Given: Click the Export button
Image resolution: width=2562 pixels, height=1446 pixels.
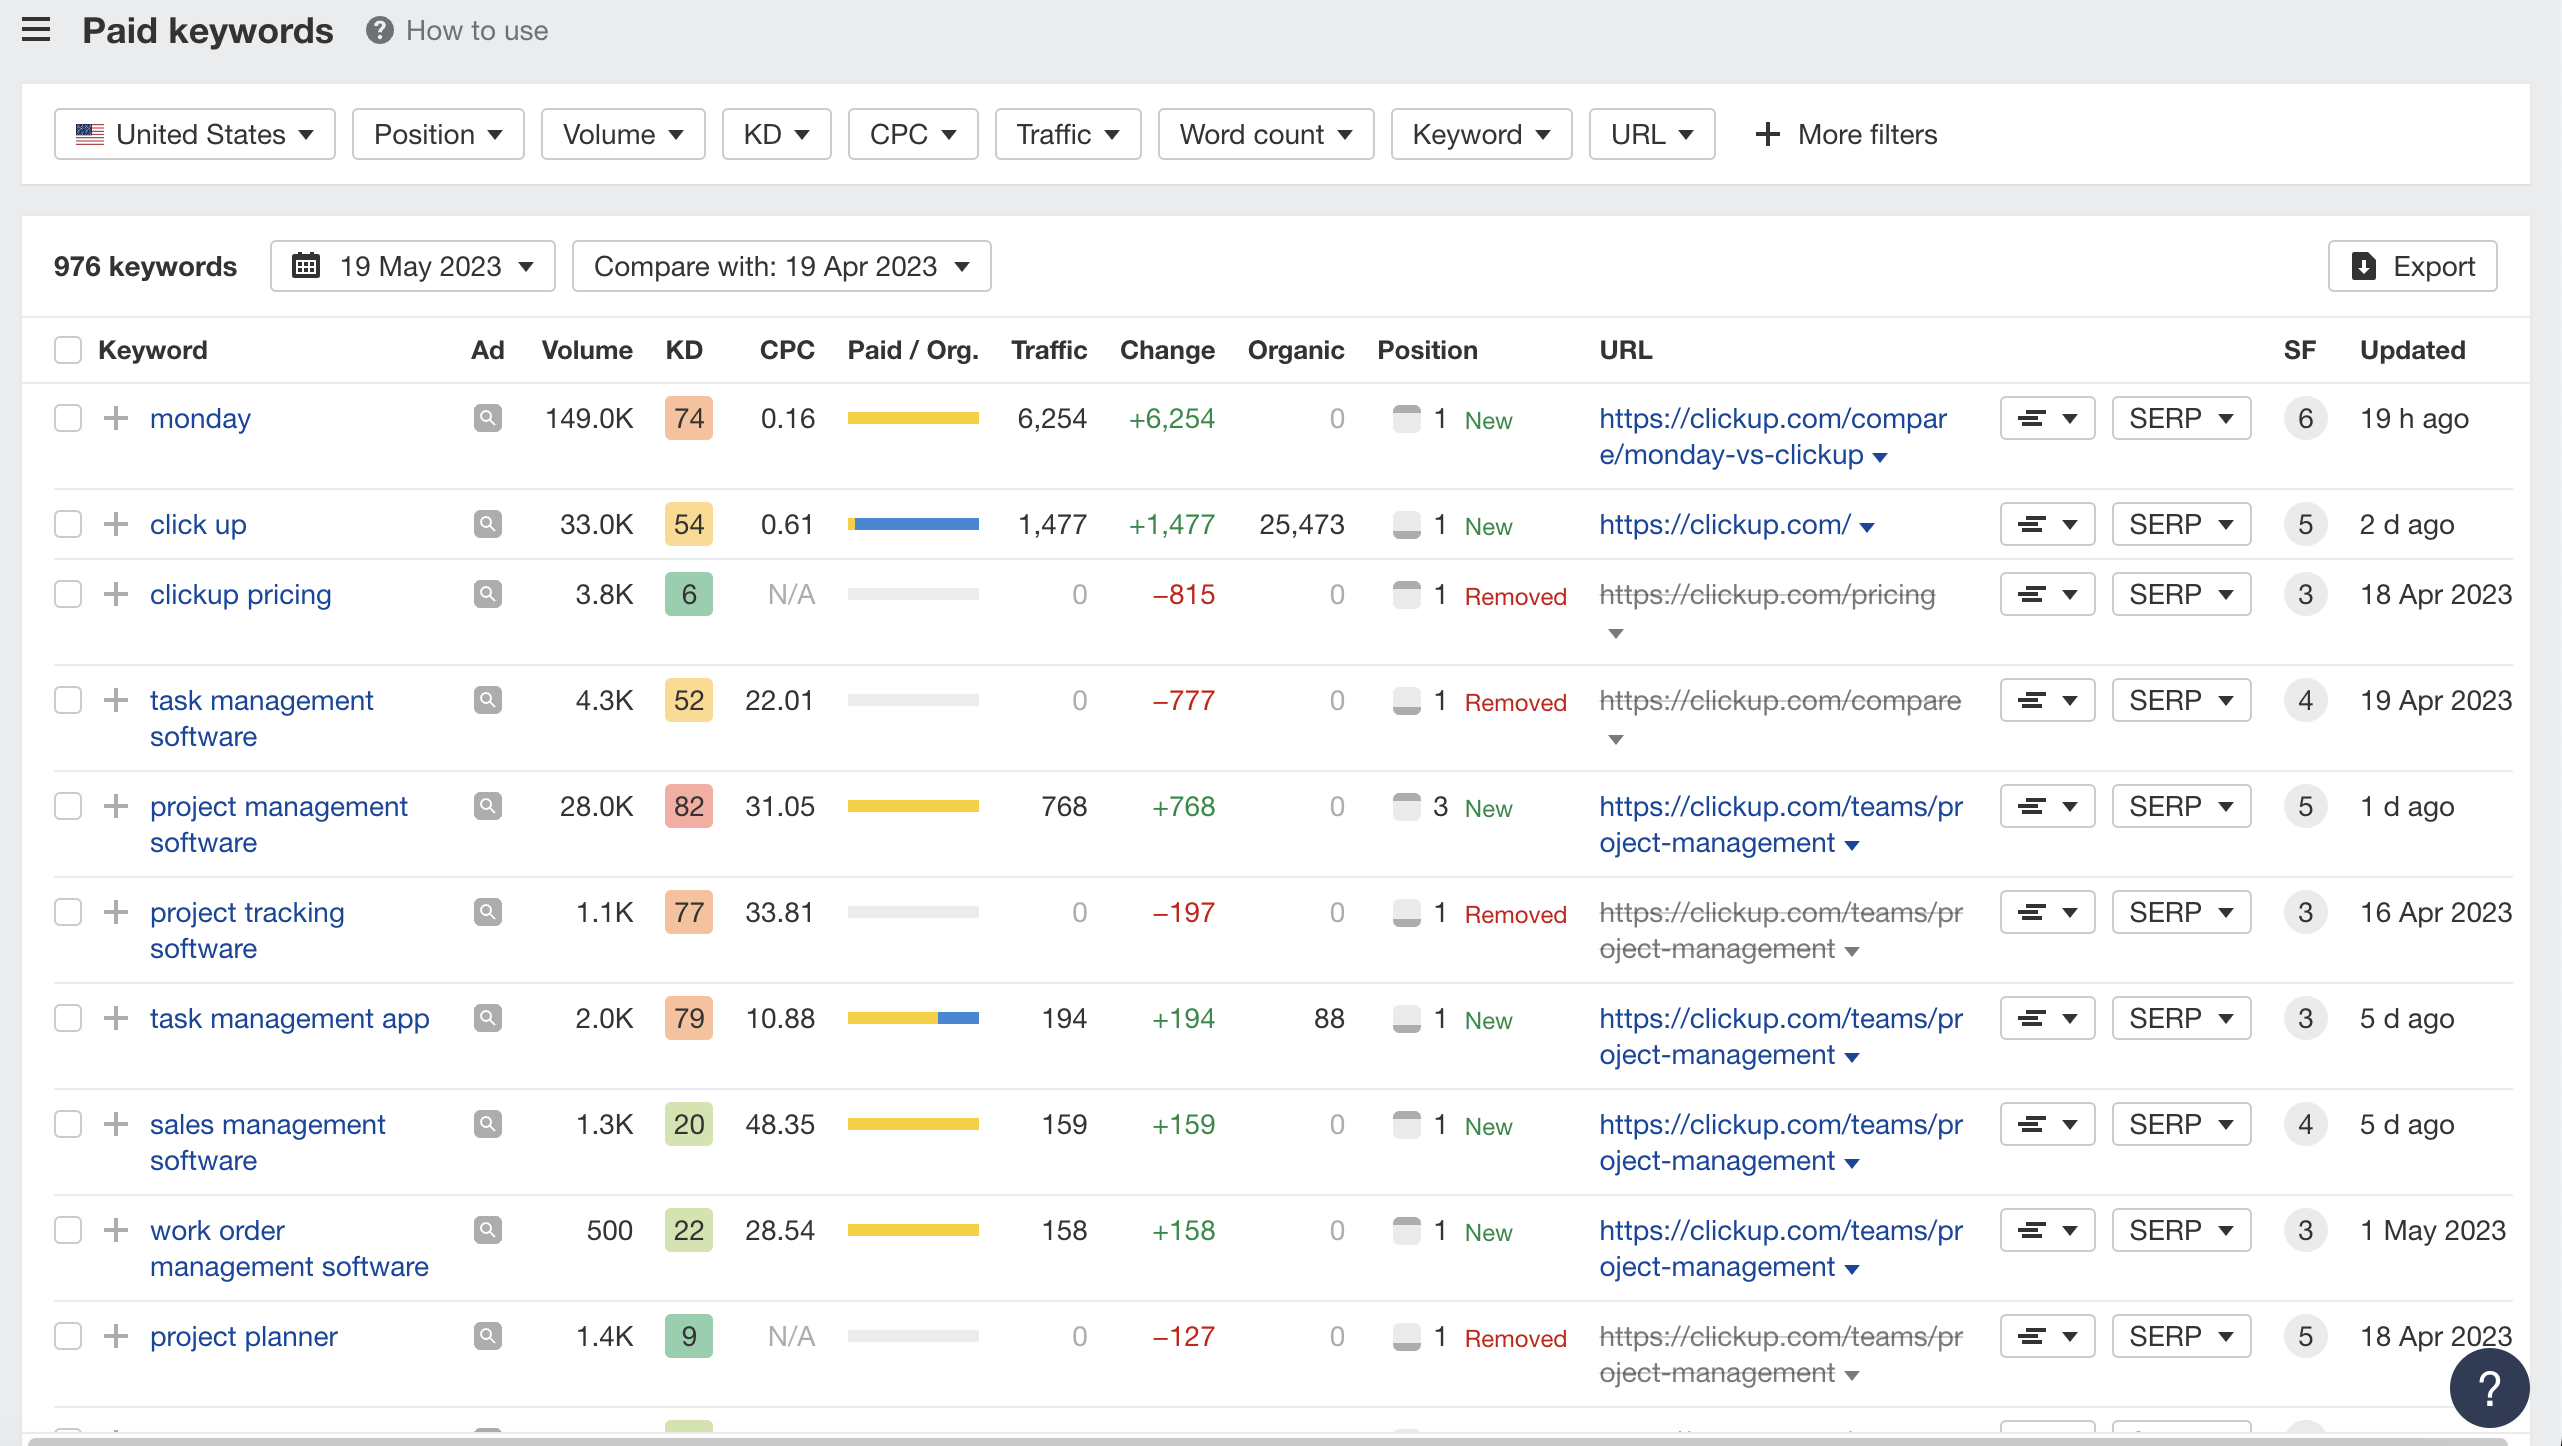Looking at the screenshot, I should pos(2412,266).
